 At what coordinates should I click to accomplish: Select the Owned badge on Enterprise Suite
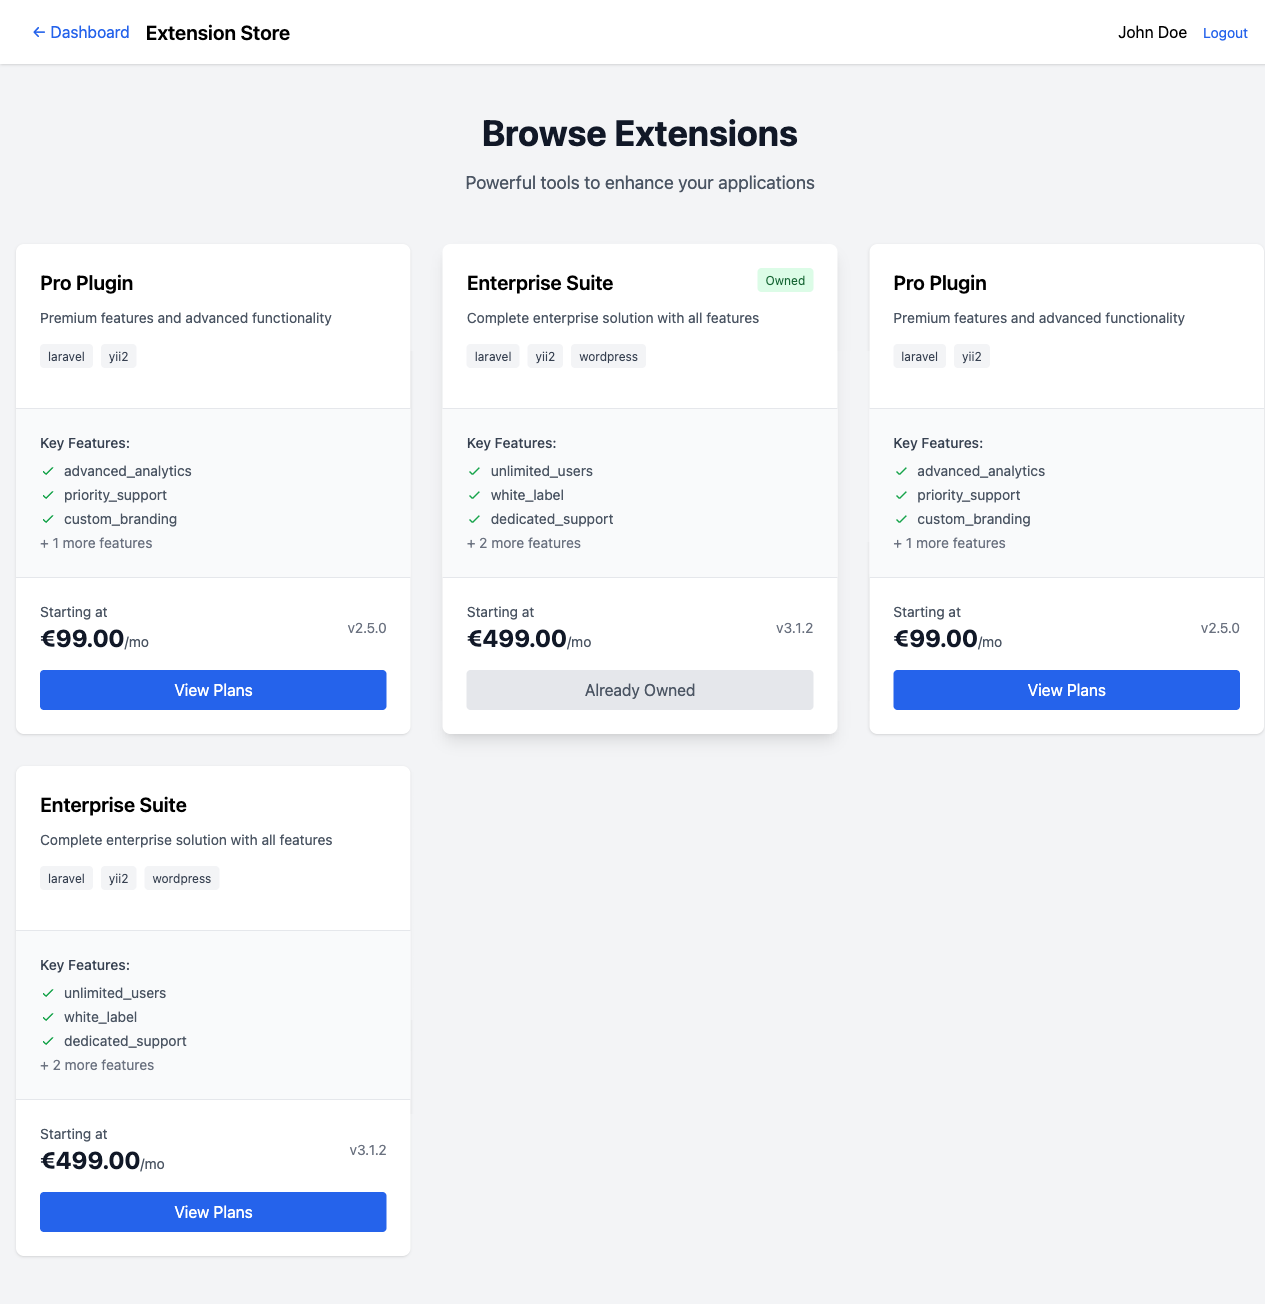[785, 280]
